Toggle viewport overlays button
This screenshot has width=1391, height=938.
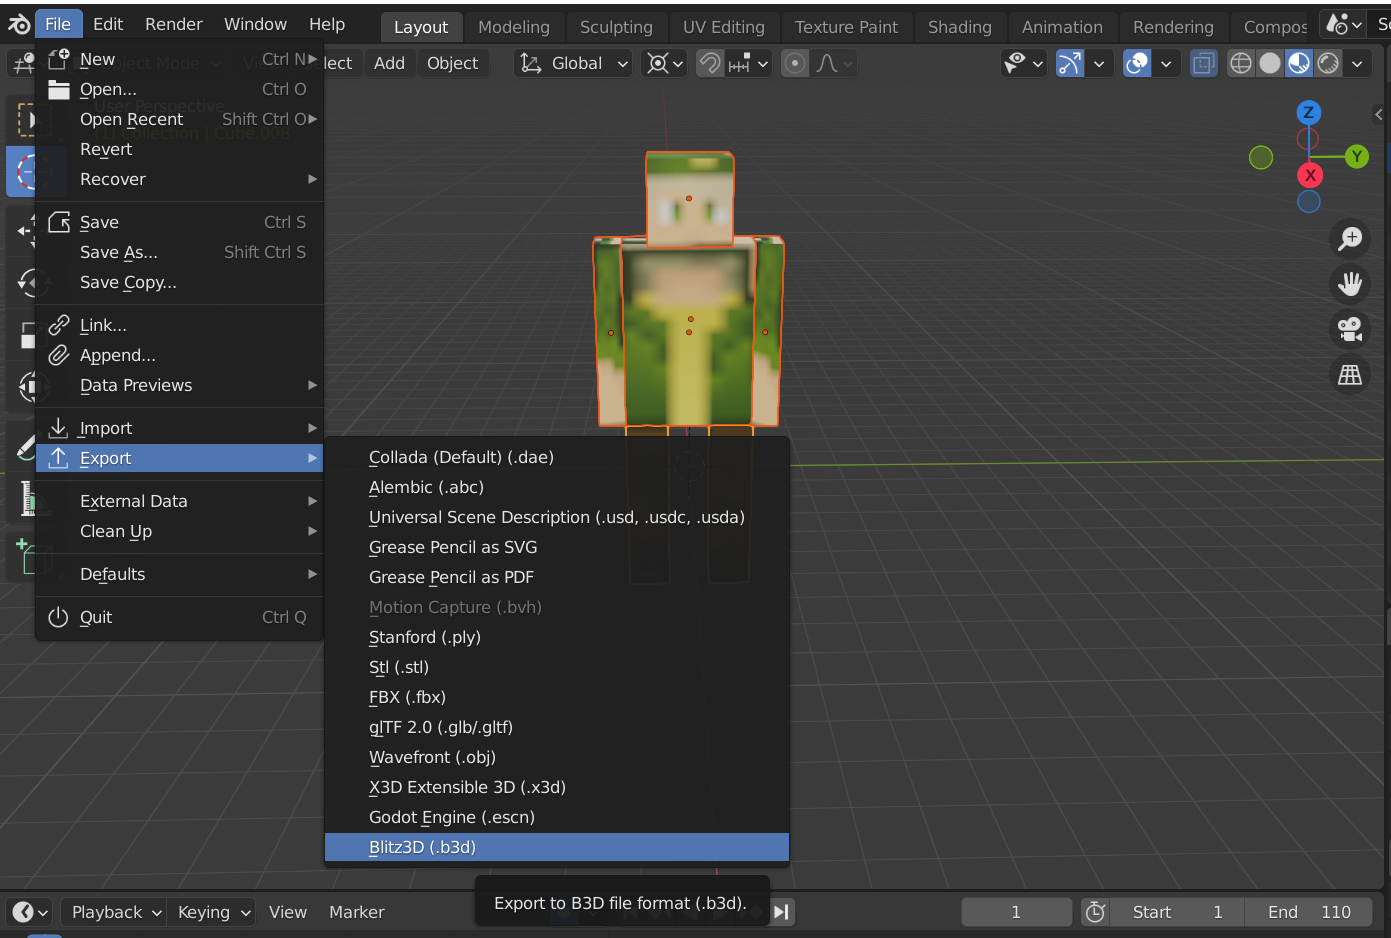1137,63
